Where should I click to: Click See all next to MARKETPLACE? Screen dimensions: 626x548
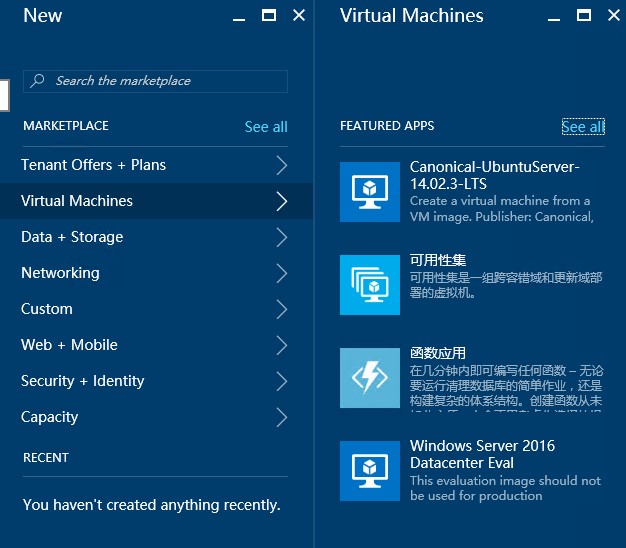266,127
